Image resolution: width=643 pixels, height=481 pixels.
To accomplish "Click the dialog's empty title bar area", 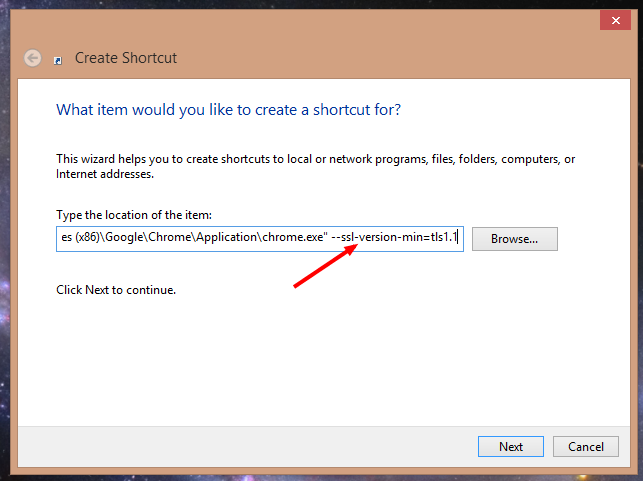I will pyautogui.click(x=300, y=20).
